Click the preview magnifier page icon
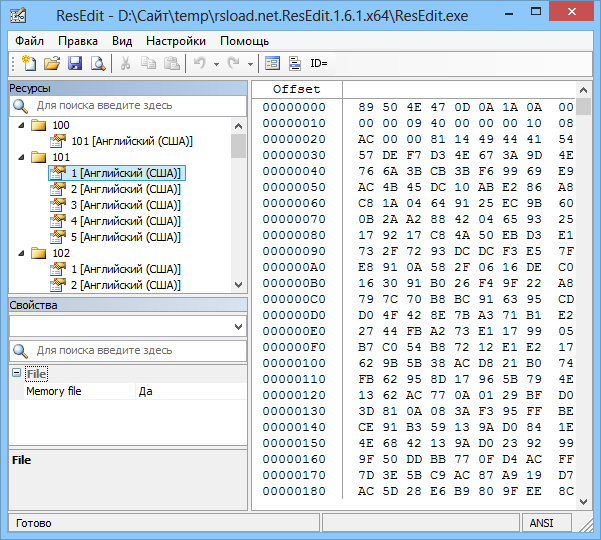This screenshot has height=540, width=601. 98,63
